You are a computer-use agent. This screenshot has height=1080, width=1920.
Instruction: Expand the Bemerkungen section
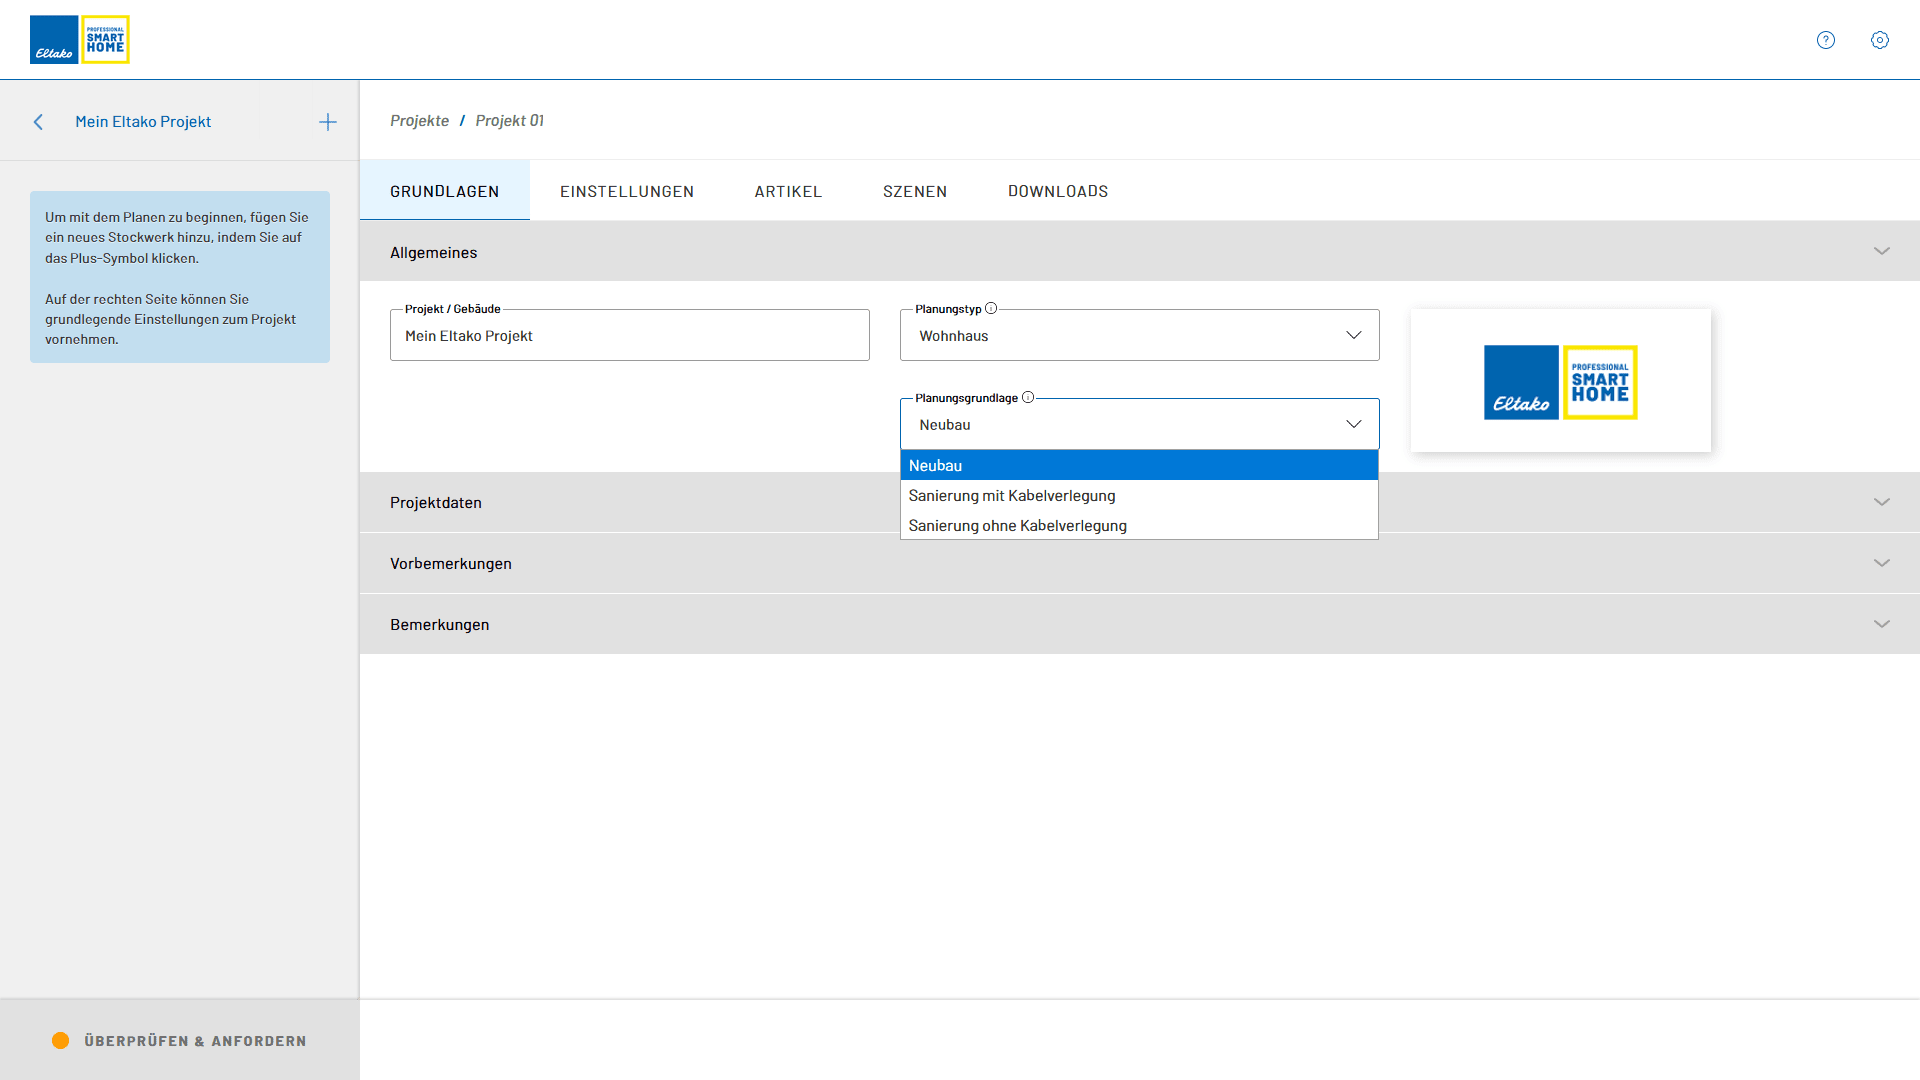click(x=1881, y=625)
